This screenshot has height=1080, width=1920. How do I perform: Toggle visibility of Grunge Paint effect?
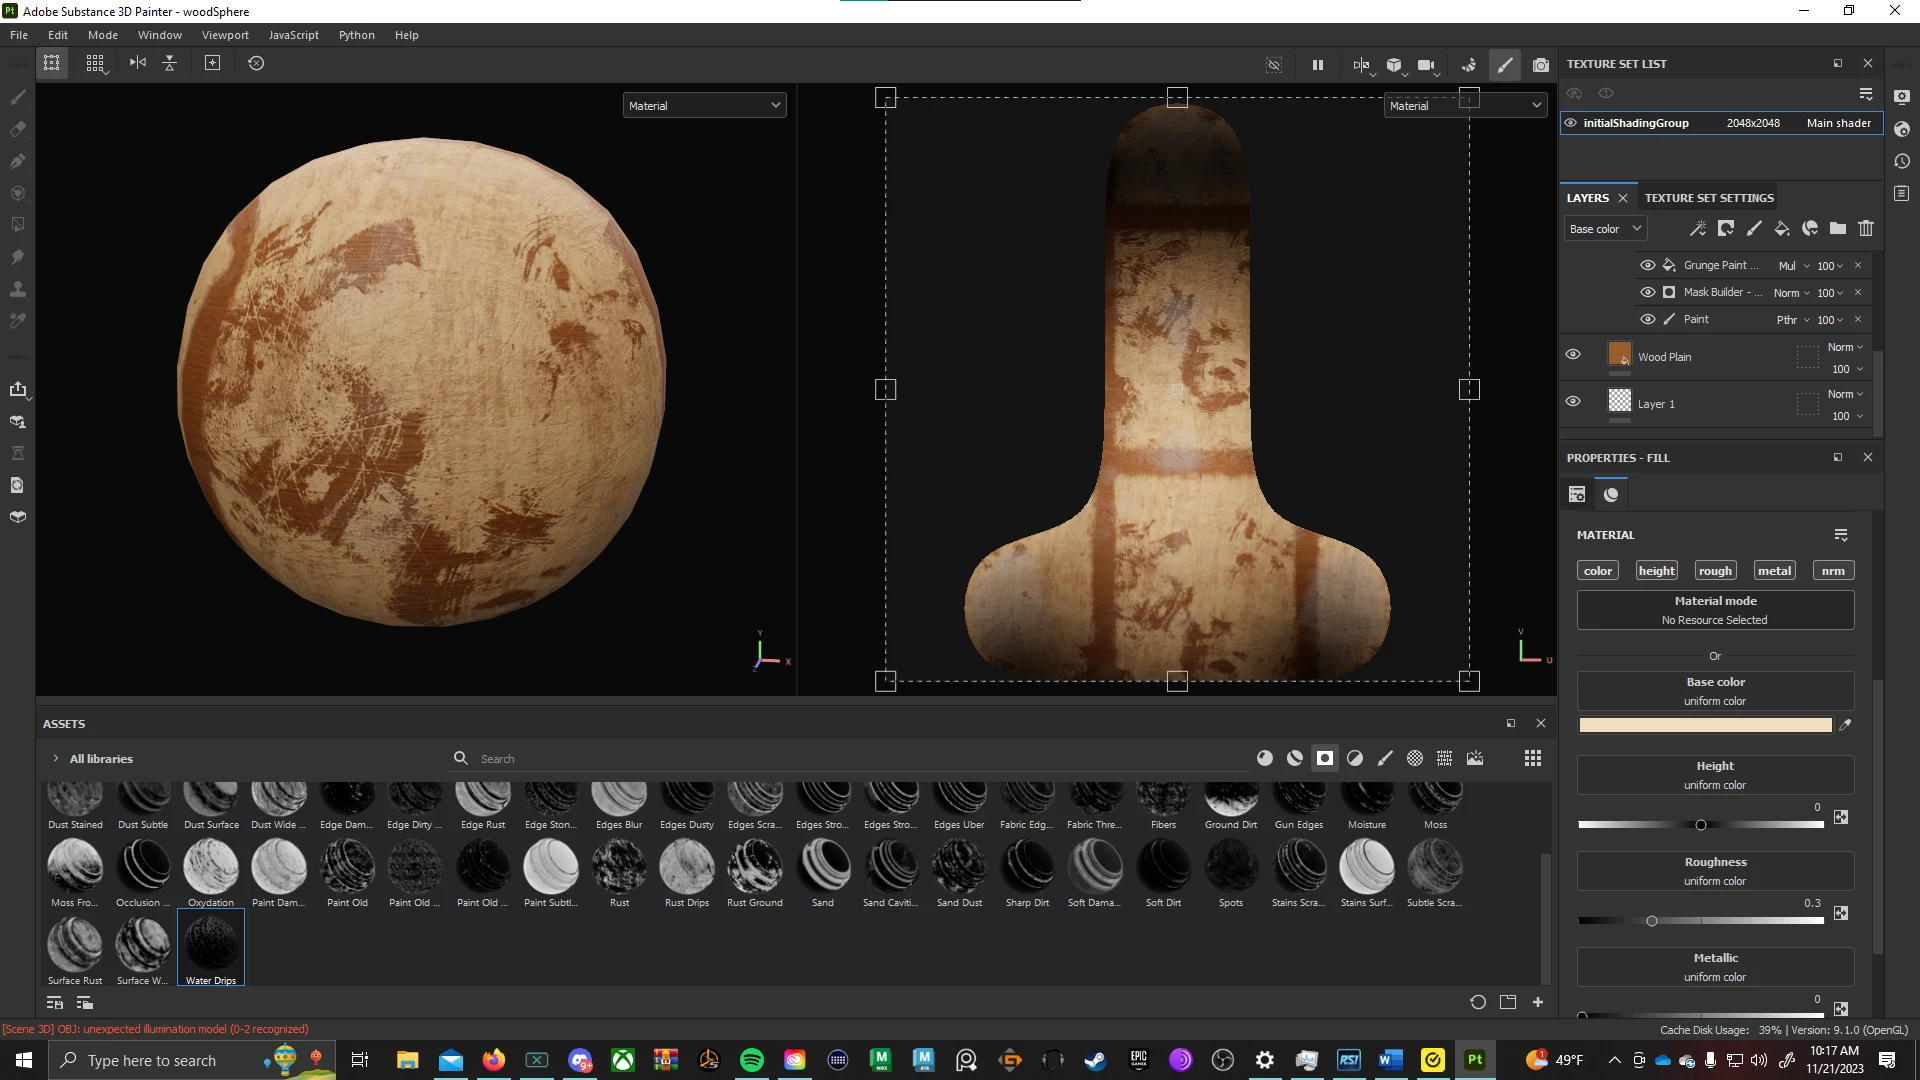(x=1648, y=265)
